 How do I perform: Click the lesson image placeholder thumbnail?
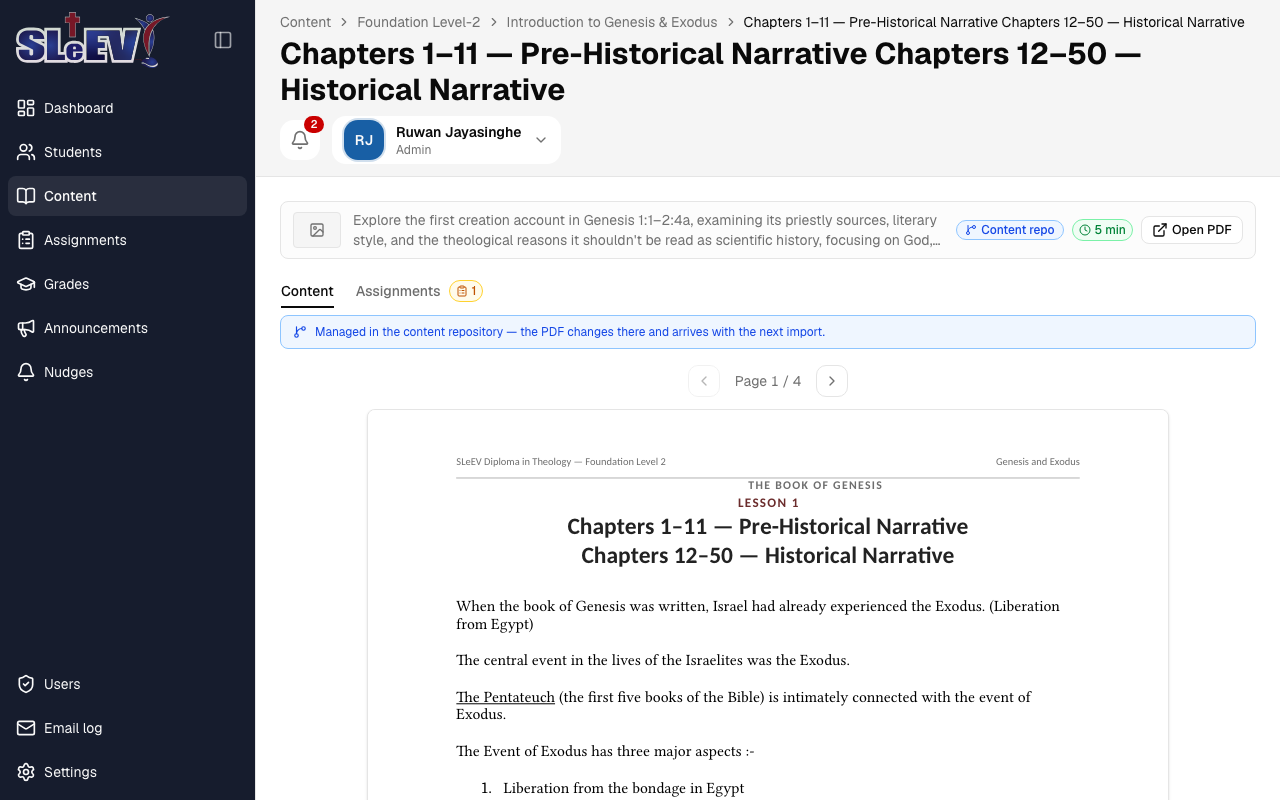pos(317,230)
